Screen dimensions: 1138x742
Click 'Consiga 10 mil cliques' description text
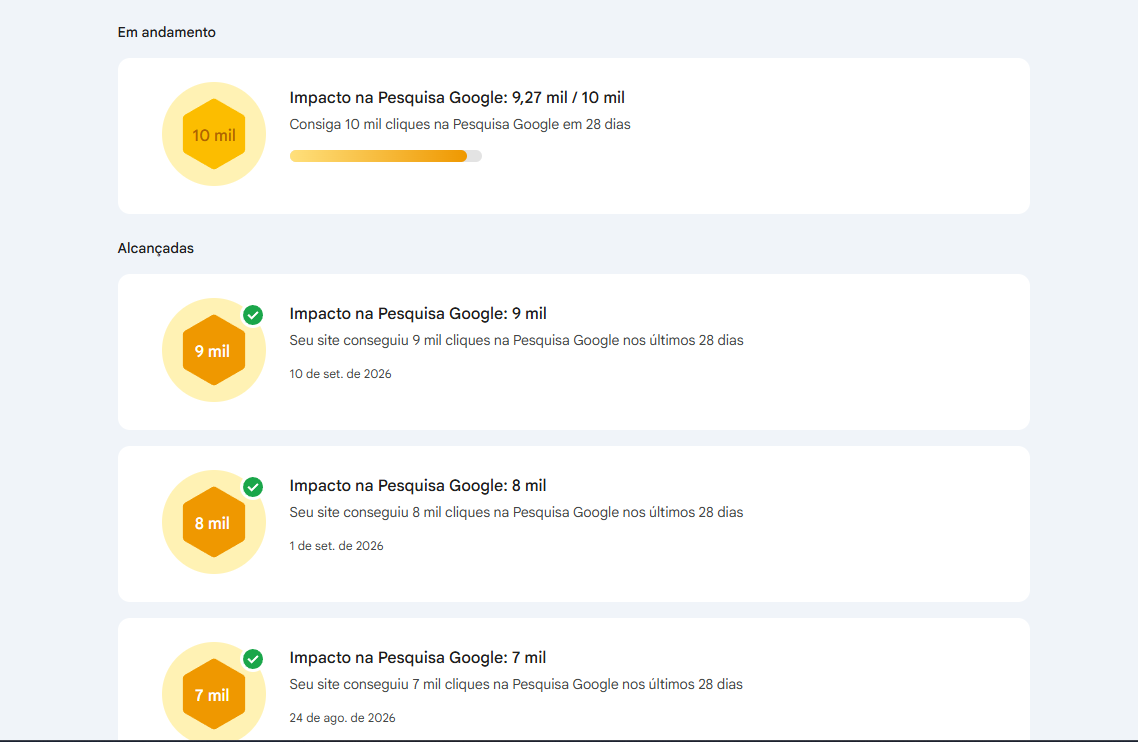coord(460,124)
